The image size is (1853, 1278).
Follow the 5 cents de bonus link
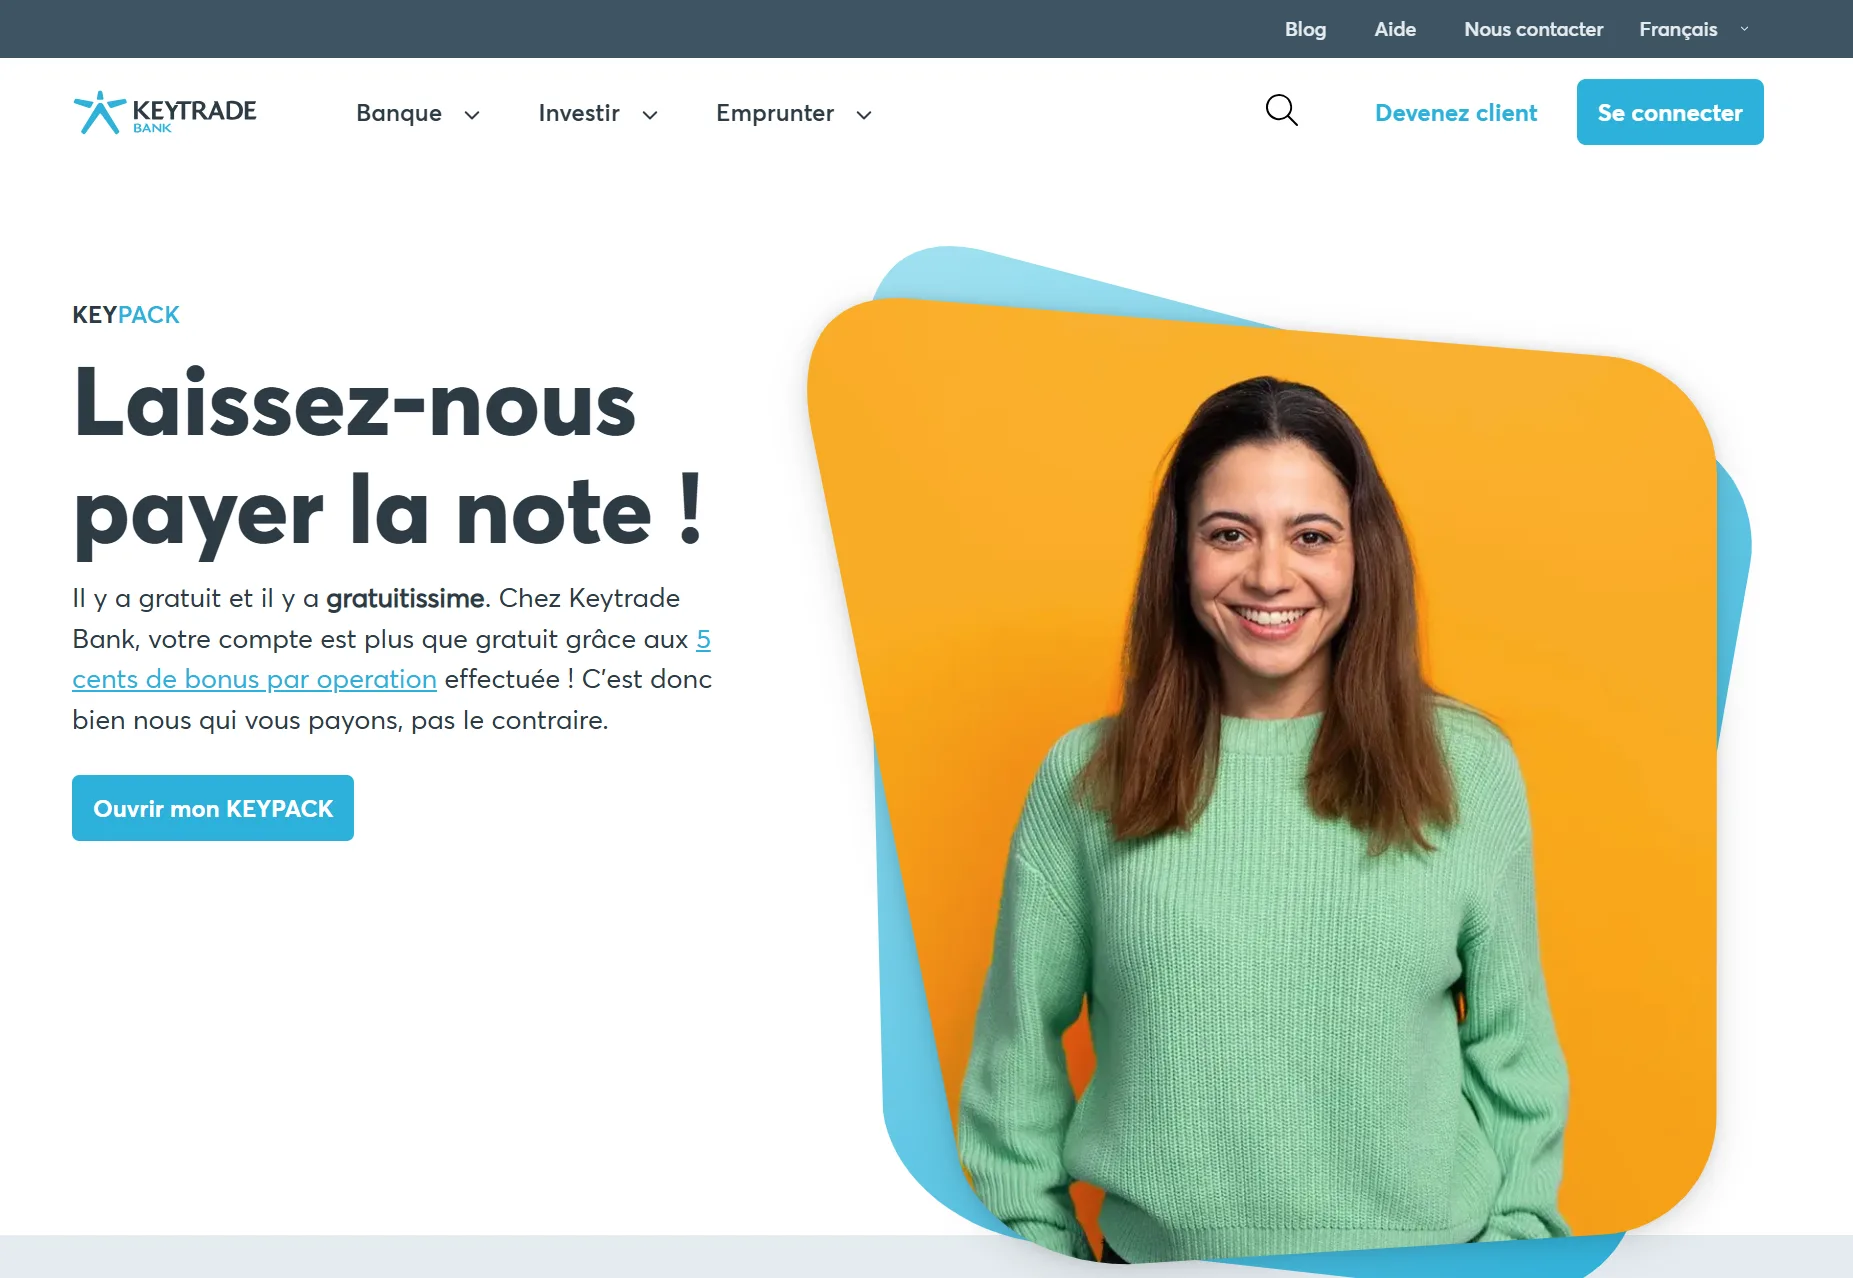click(x=391, y=659)
